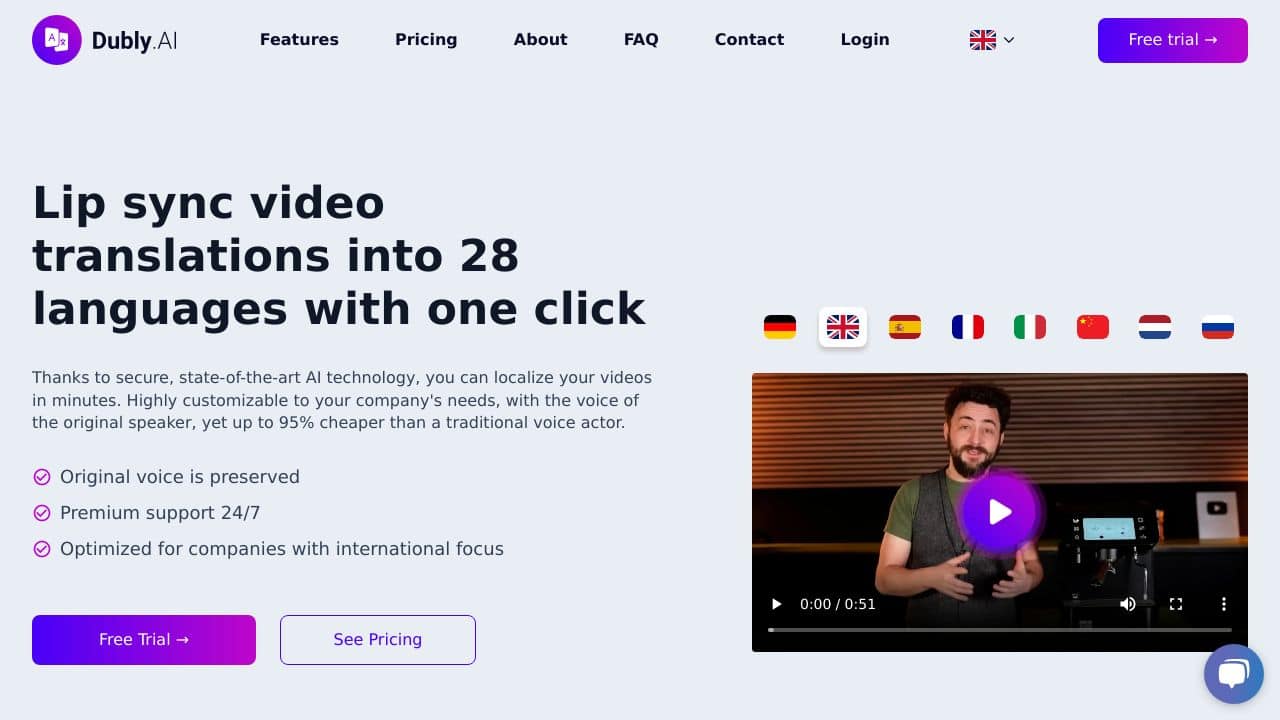Select the active UK flag above video
1280x720 pixels.
[x=843, y=327]
